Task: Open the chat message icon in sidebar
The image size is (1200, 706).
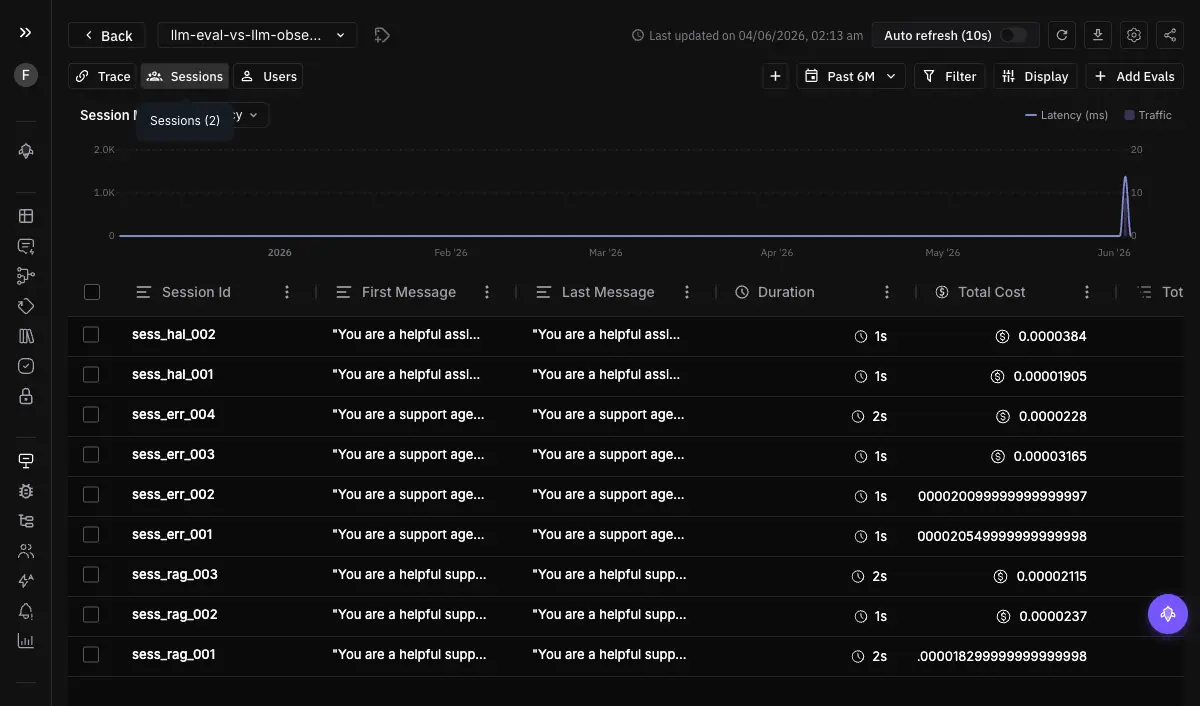Action: (26, 246)
